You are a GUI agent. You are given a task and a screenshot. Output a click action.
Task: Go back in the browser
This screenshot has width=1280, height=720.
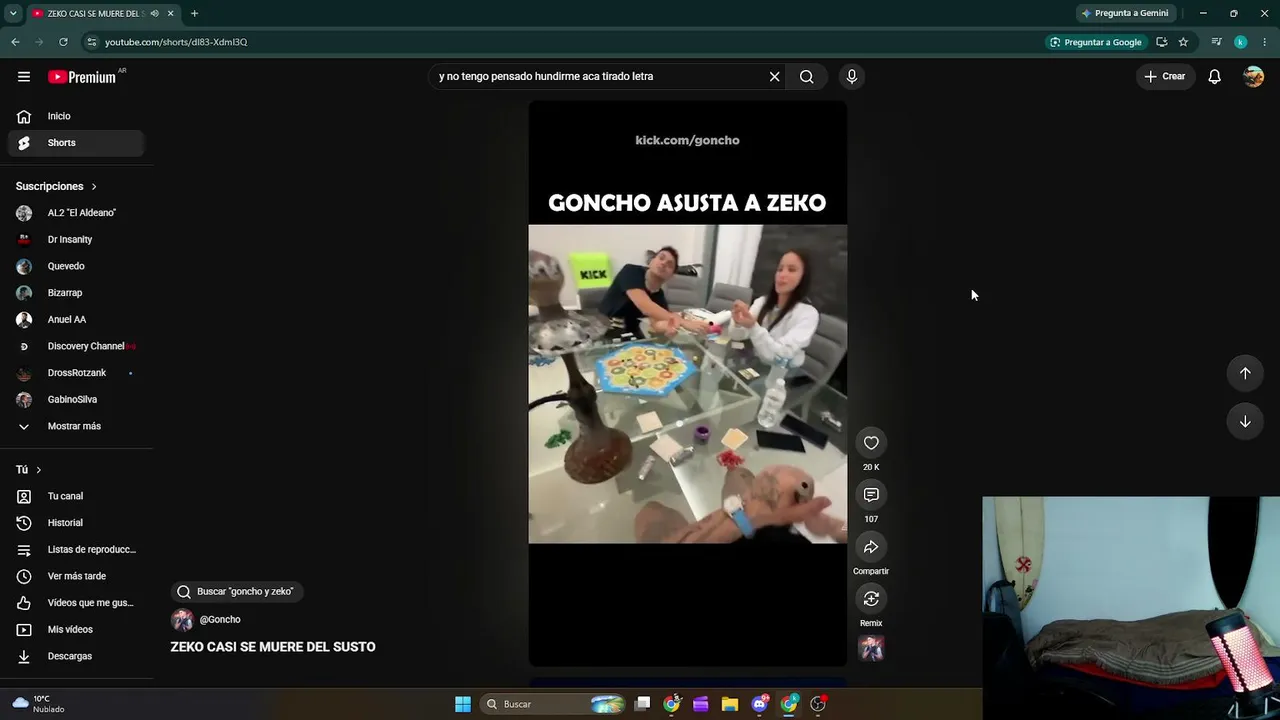pyautogui.click(x=15, y=42)
